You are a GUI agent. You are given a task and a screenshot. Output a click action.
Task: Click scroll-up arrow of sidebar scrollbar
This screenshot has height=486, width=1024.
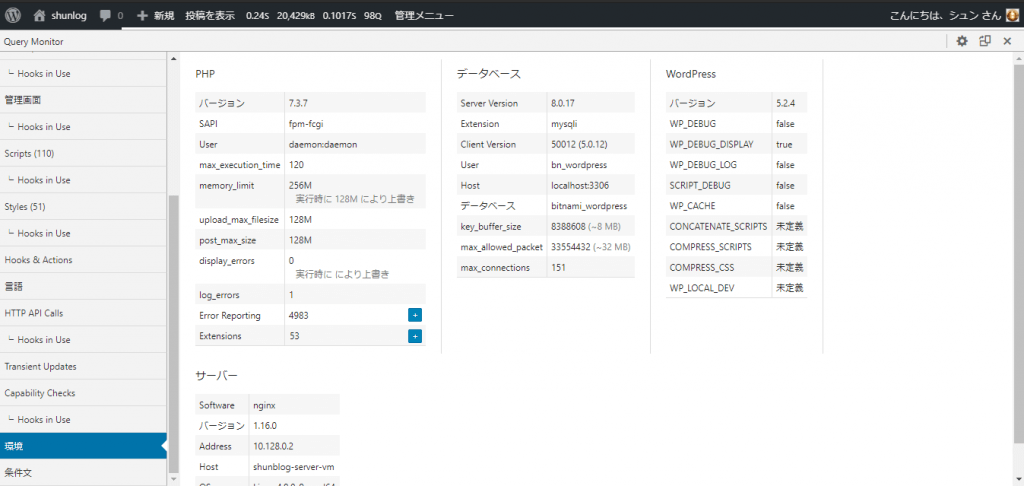click(x=173, y=59)
